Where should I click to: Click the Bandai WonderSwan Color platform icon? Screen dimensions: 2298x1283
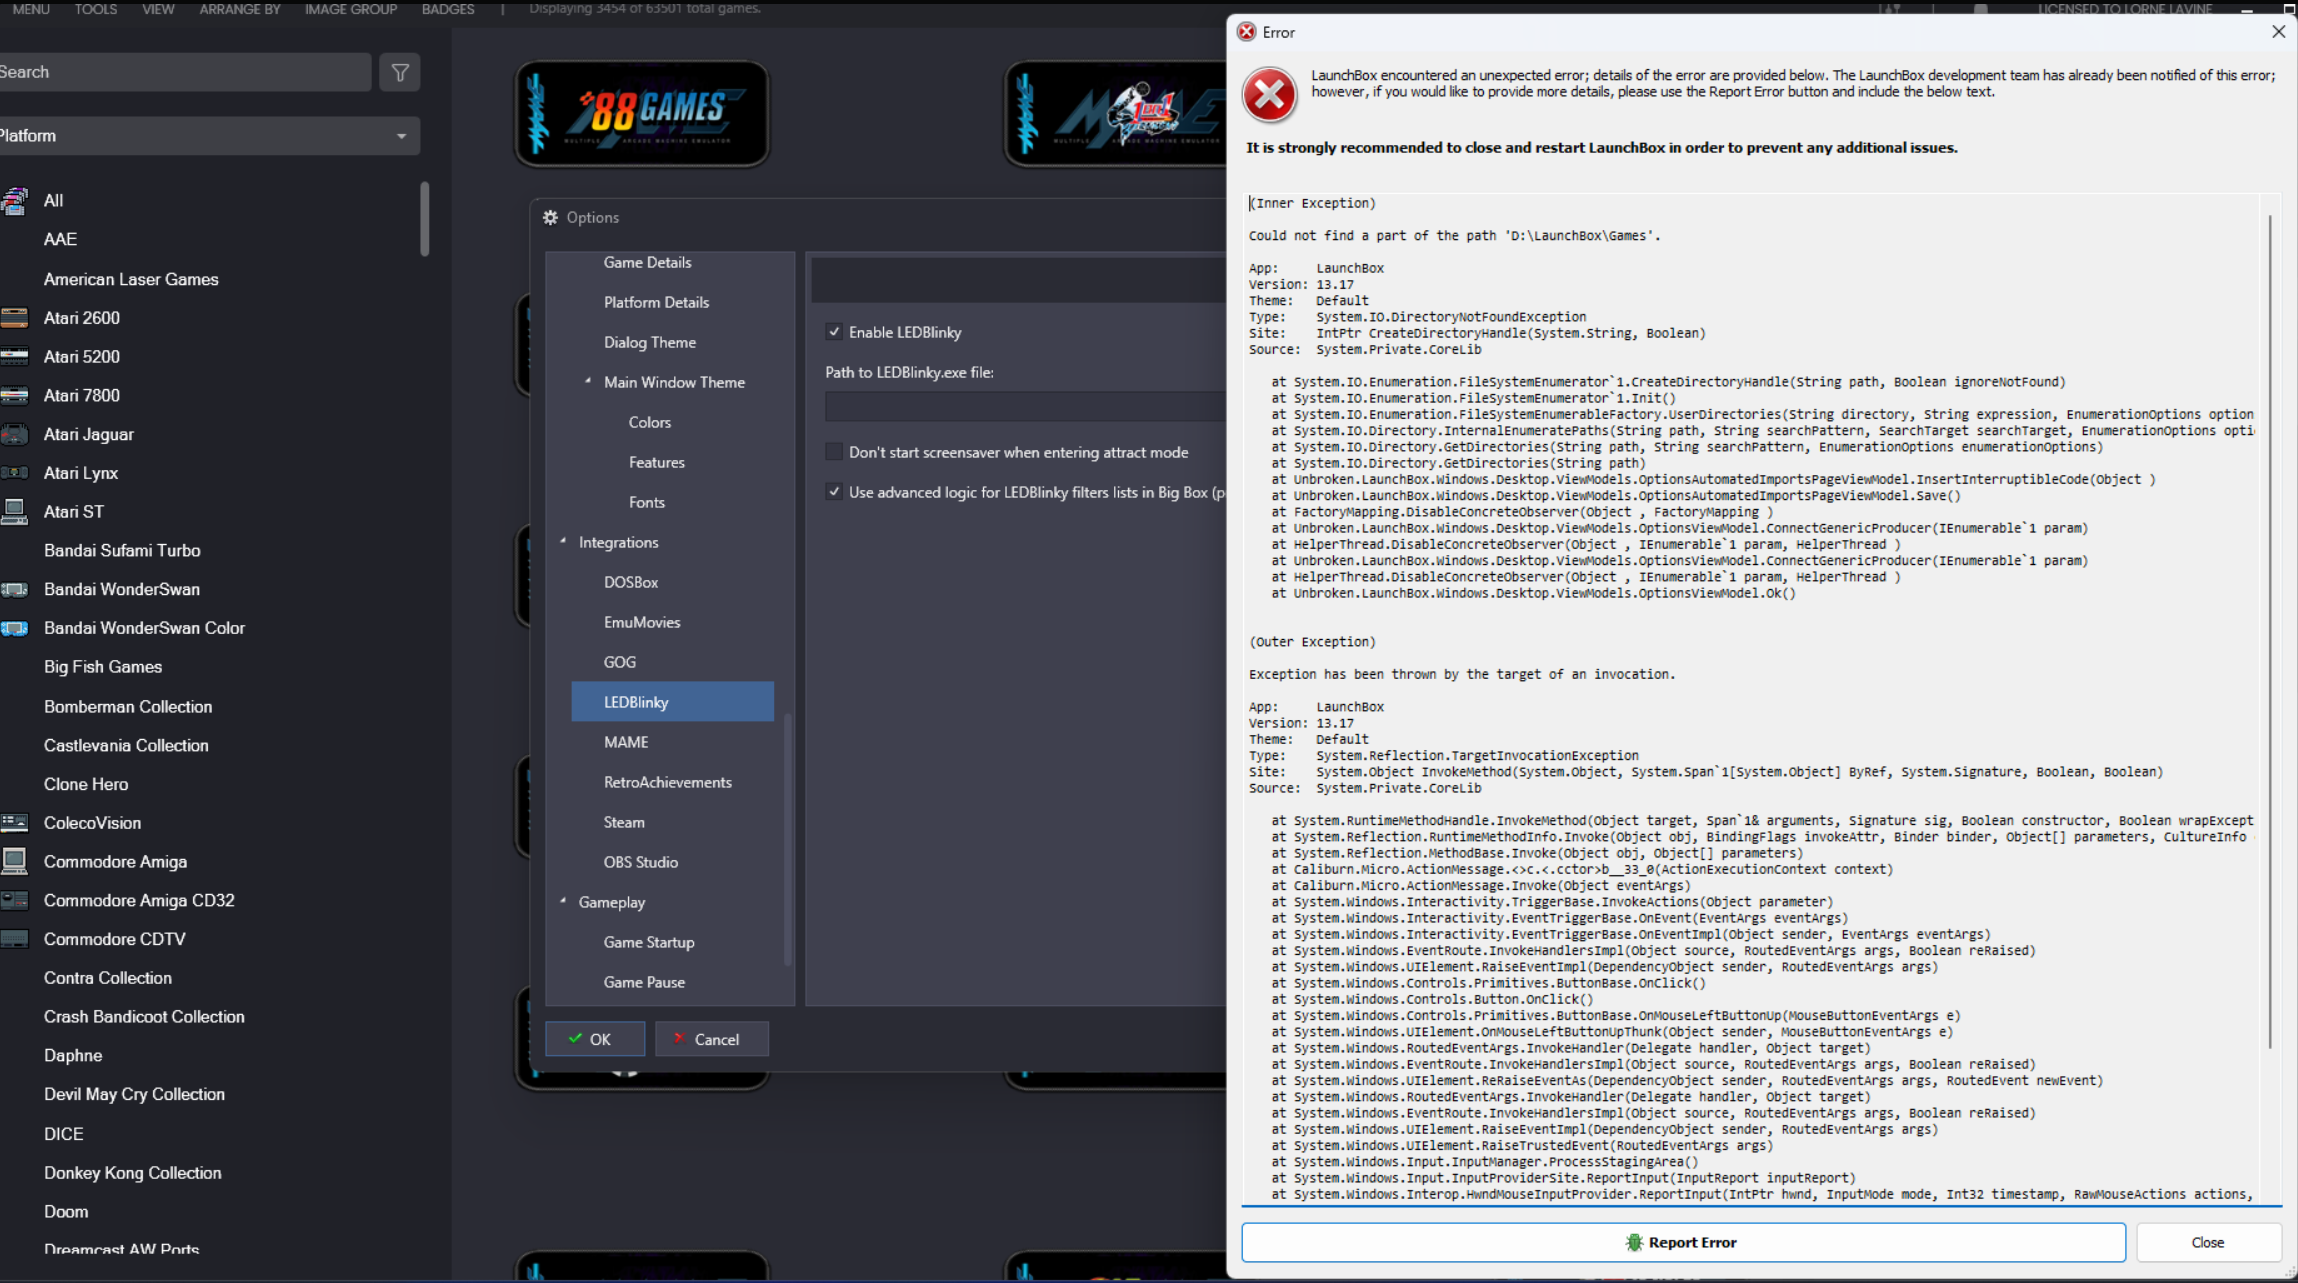pos(14,628)
